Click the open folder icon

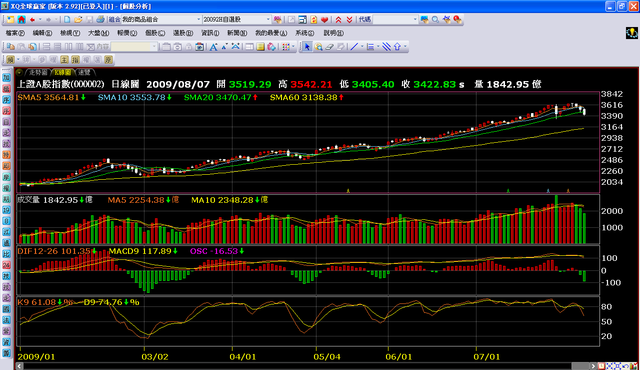78,19
